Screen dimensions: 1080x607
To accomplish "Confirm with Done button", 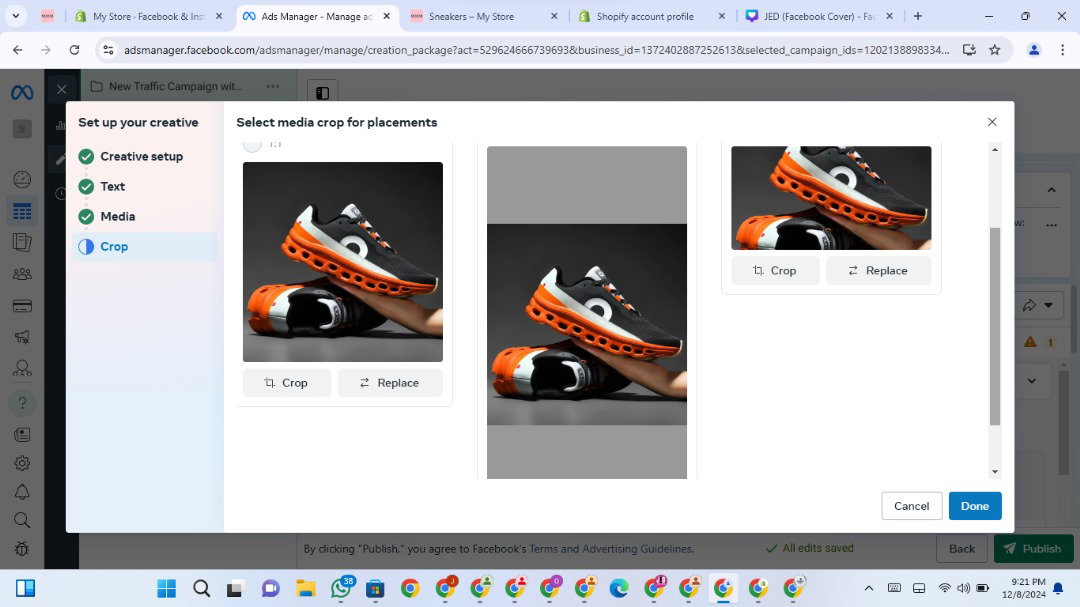I will point(975,506).
